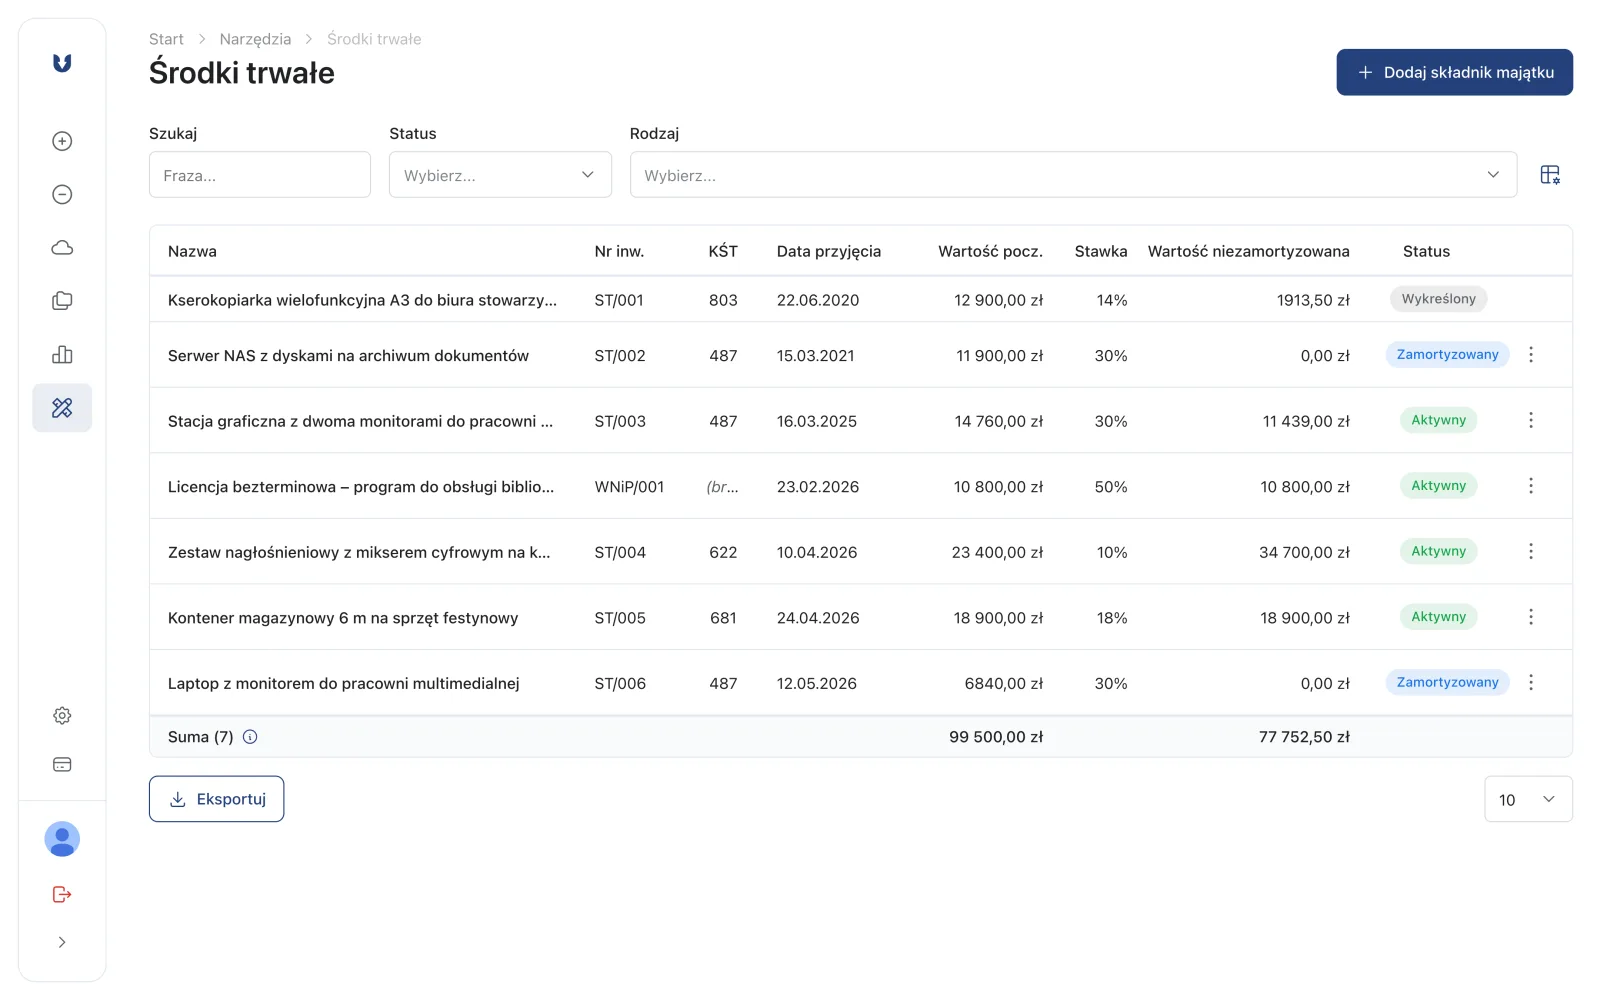Open the row menu for Kontener magazynowy

coord(1530,617)
